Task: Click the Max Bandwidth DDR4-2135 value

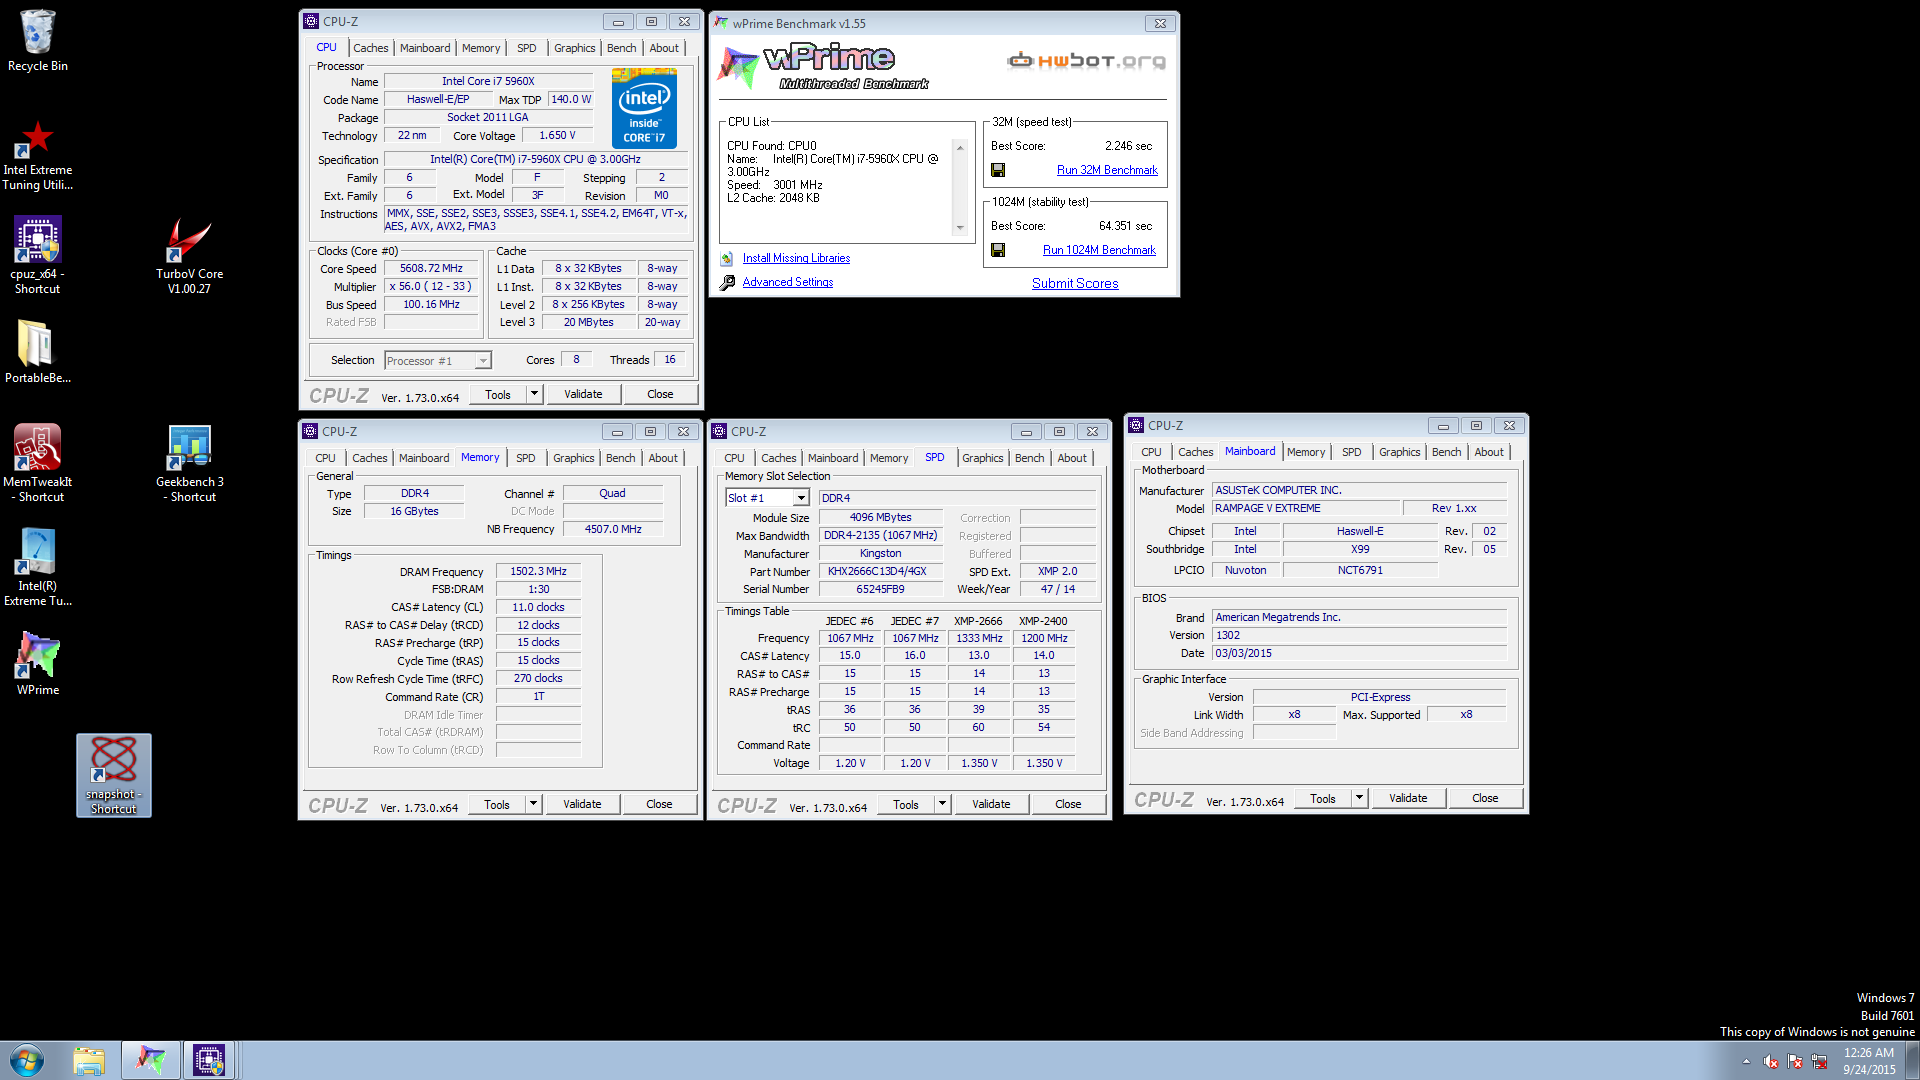Action: [x=880, y=536]
